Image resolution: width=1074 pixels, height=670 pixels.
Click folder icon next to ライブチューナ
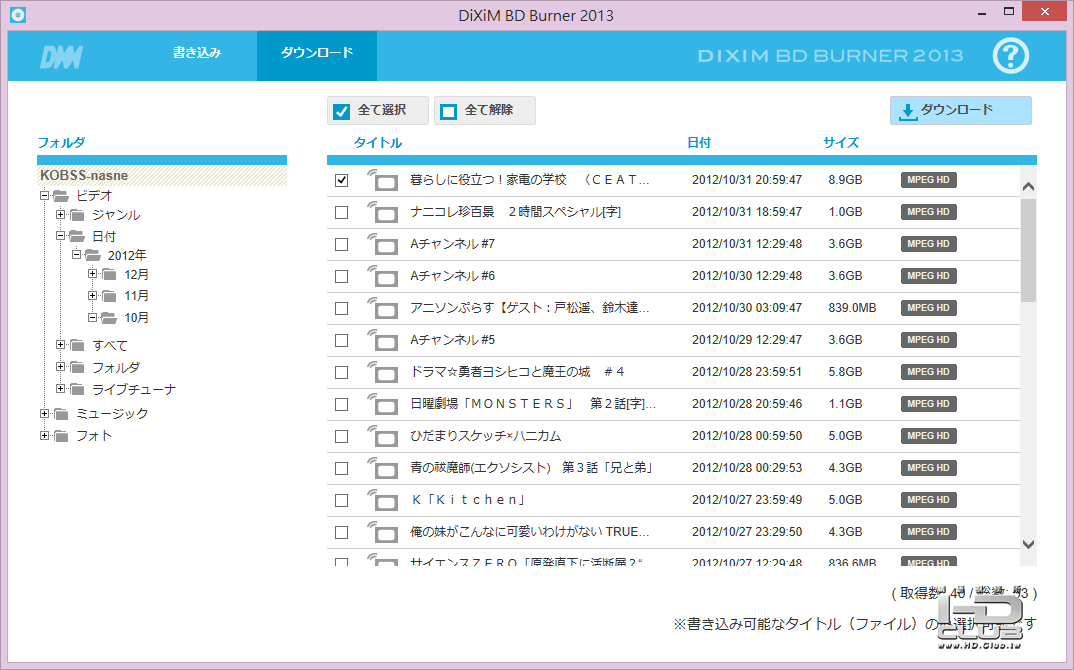point(77,389)
